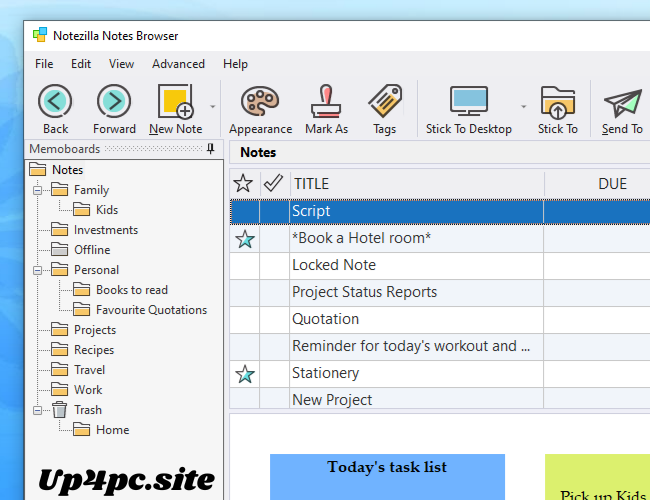The height and width of the screenshot is (500, 650).
Task: Create a note with New Note icon
Action: tap(176, 101)
